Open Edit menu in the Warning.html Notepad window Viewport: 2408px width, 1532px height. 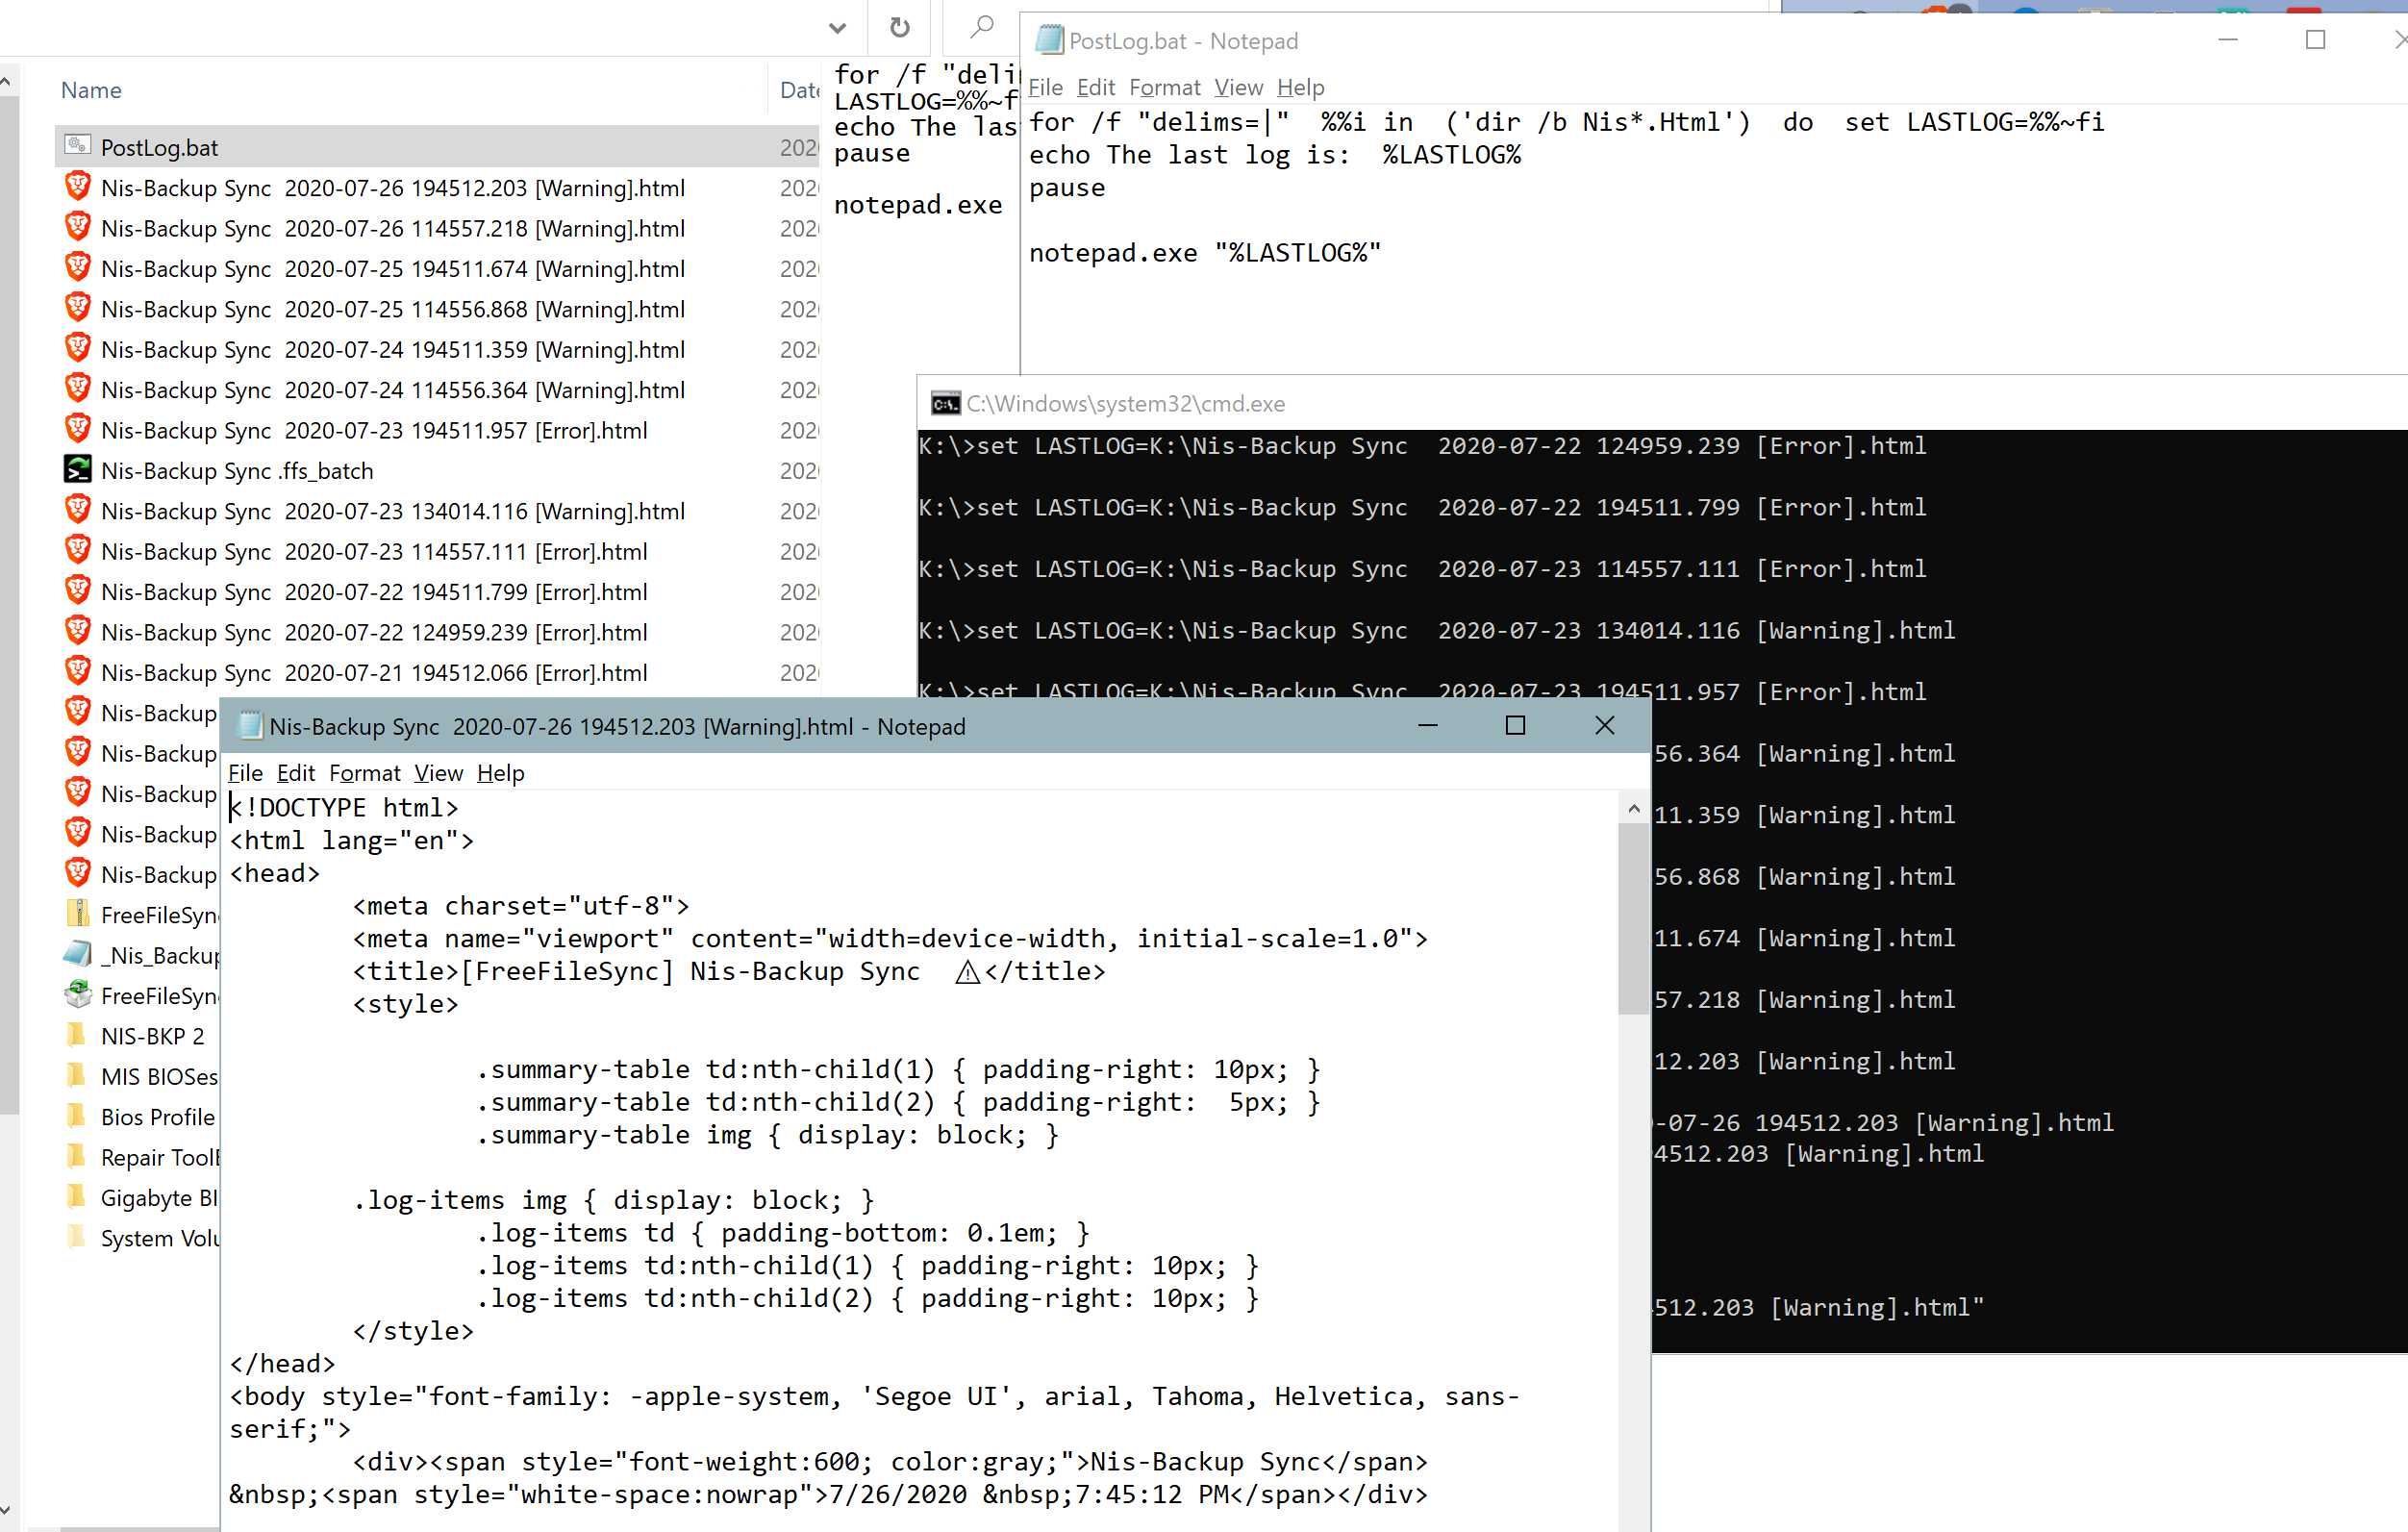point(295,773)
